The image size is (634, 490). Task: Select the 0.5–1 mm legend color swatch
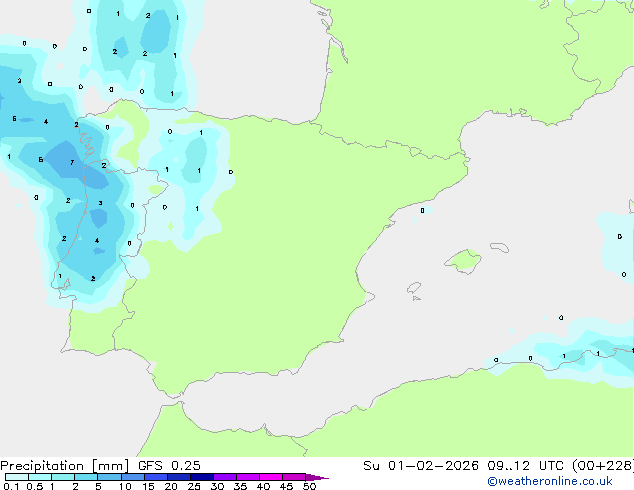coord(40,477)
